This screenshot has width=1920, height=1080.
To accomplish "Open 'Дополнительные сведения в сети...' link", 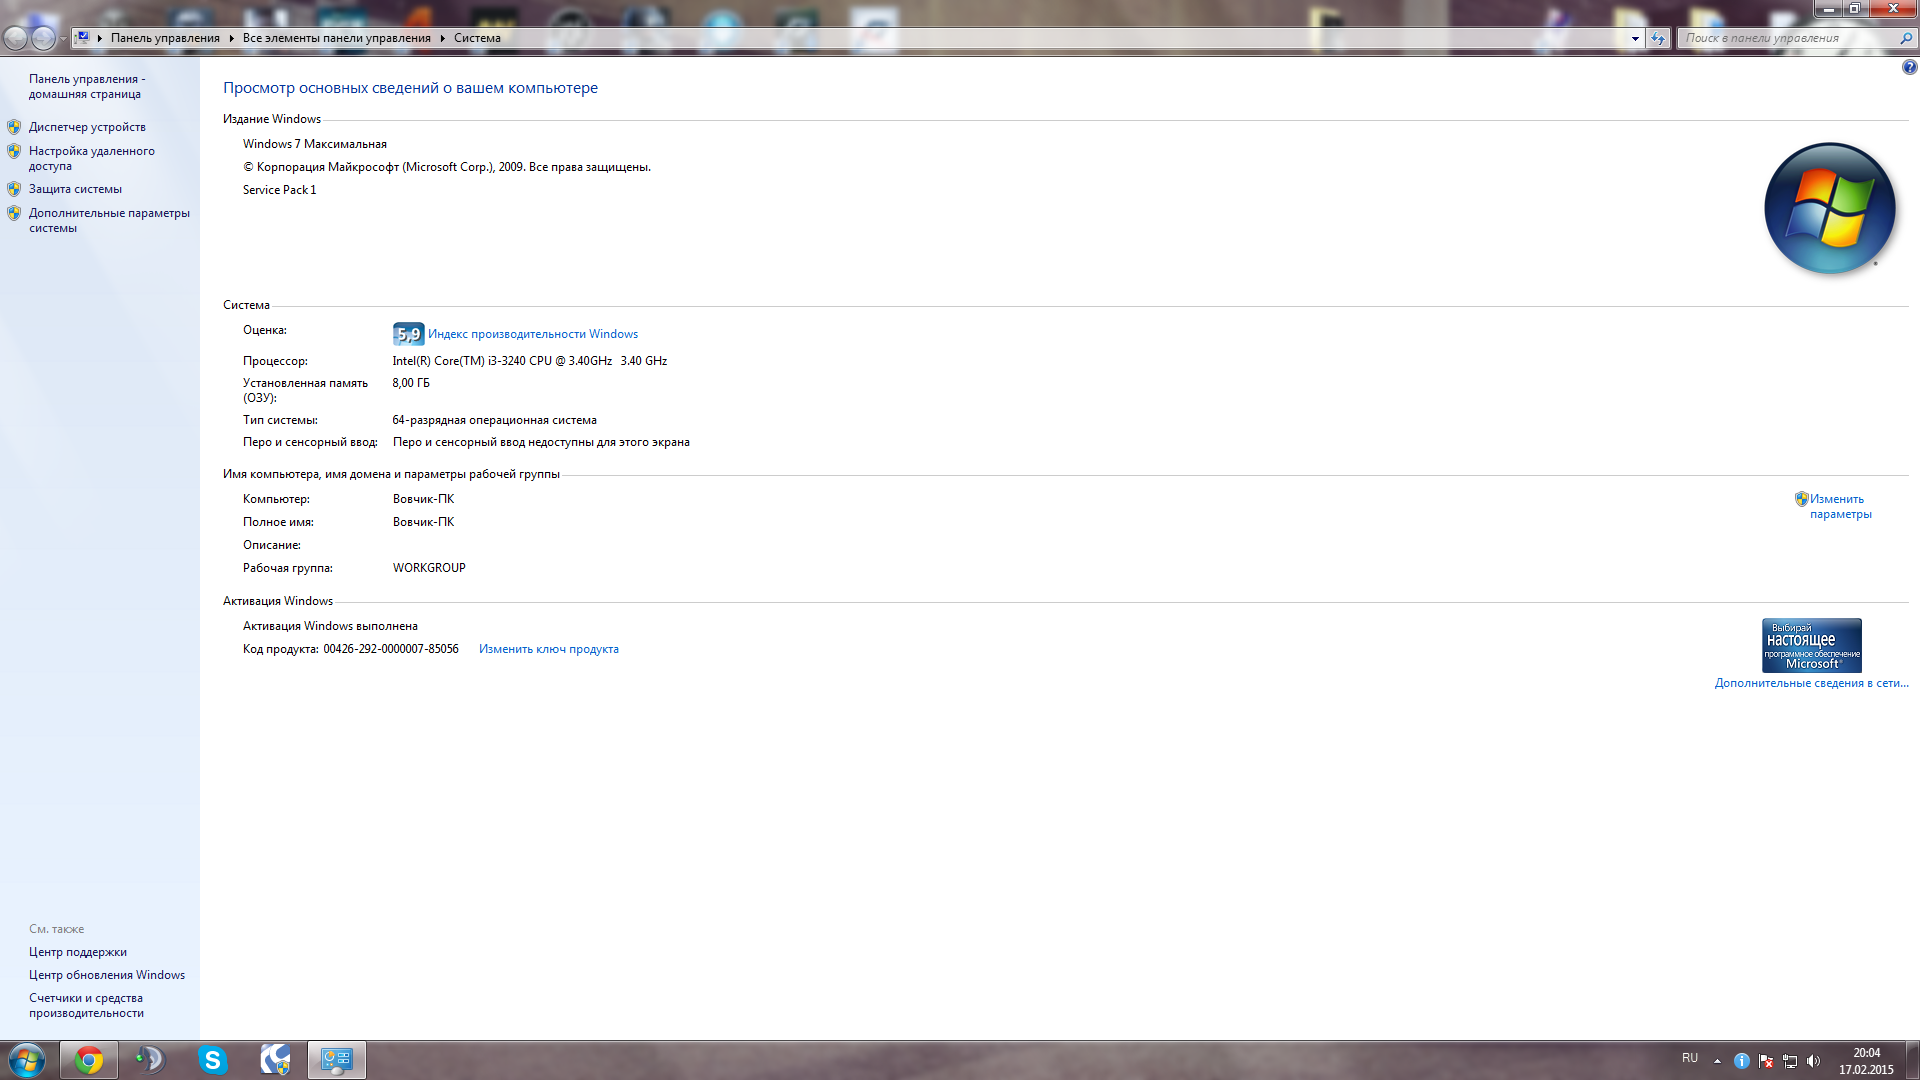I will pos(1811,683).
